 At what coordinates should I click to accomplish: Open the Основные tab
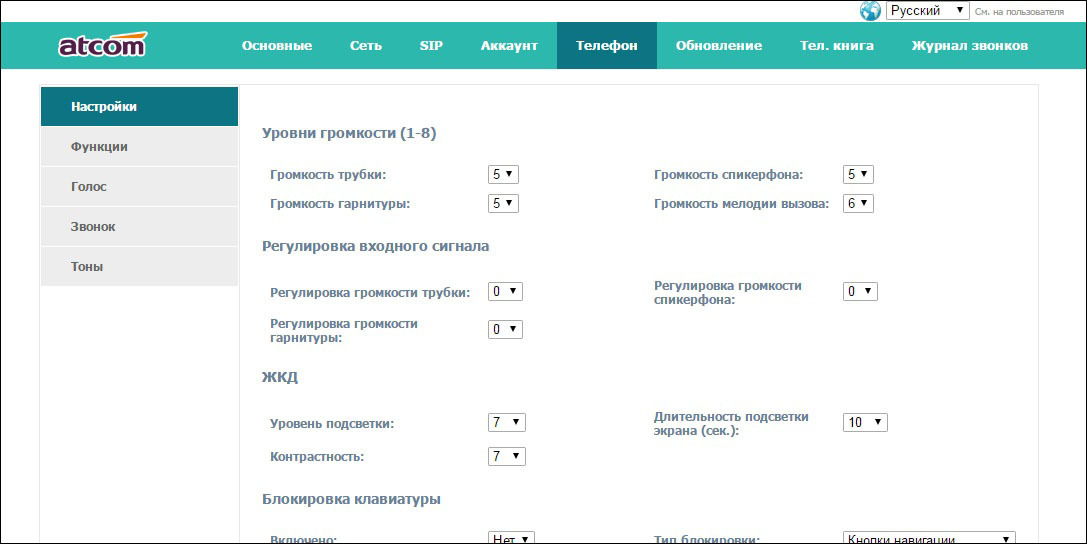click(x=277, y=46)
